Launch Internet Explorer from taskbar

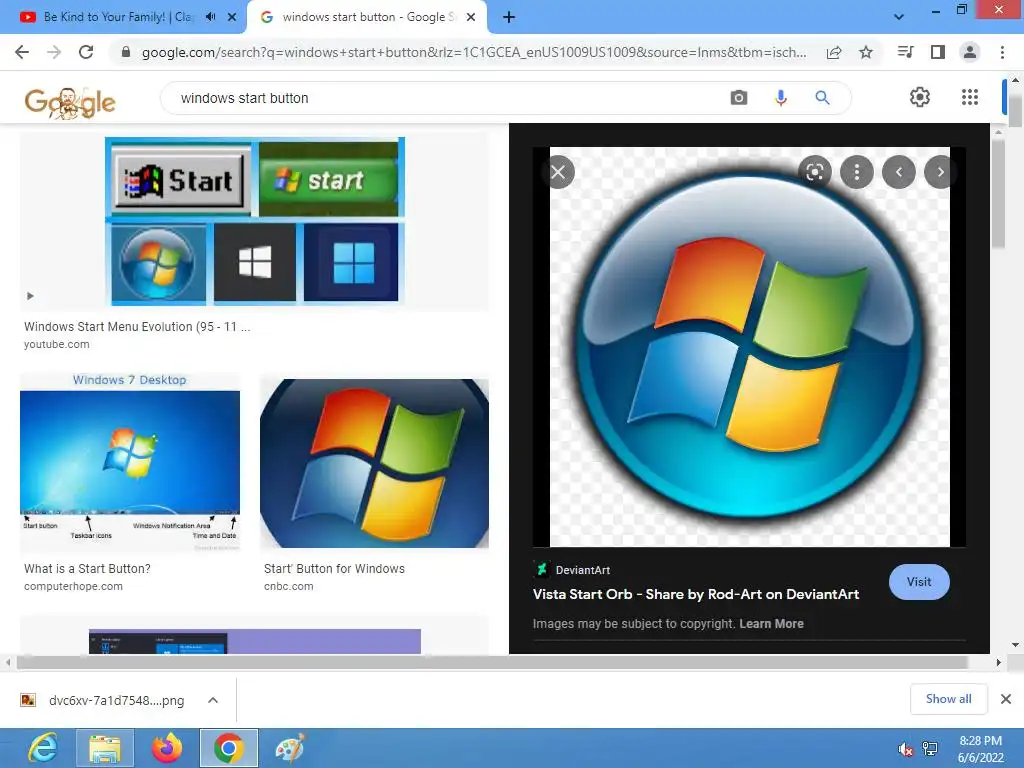tap(44, 748)
